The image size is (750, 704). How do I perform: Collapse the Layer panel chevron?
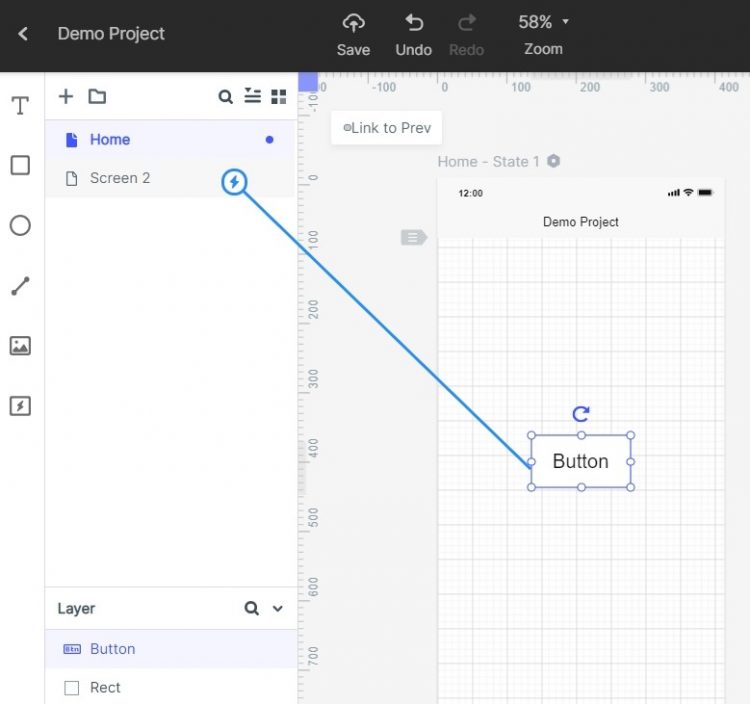pyautogui.click(x=277, y=609)
